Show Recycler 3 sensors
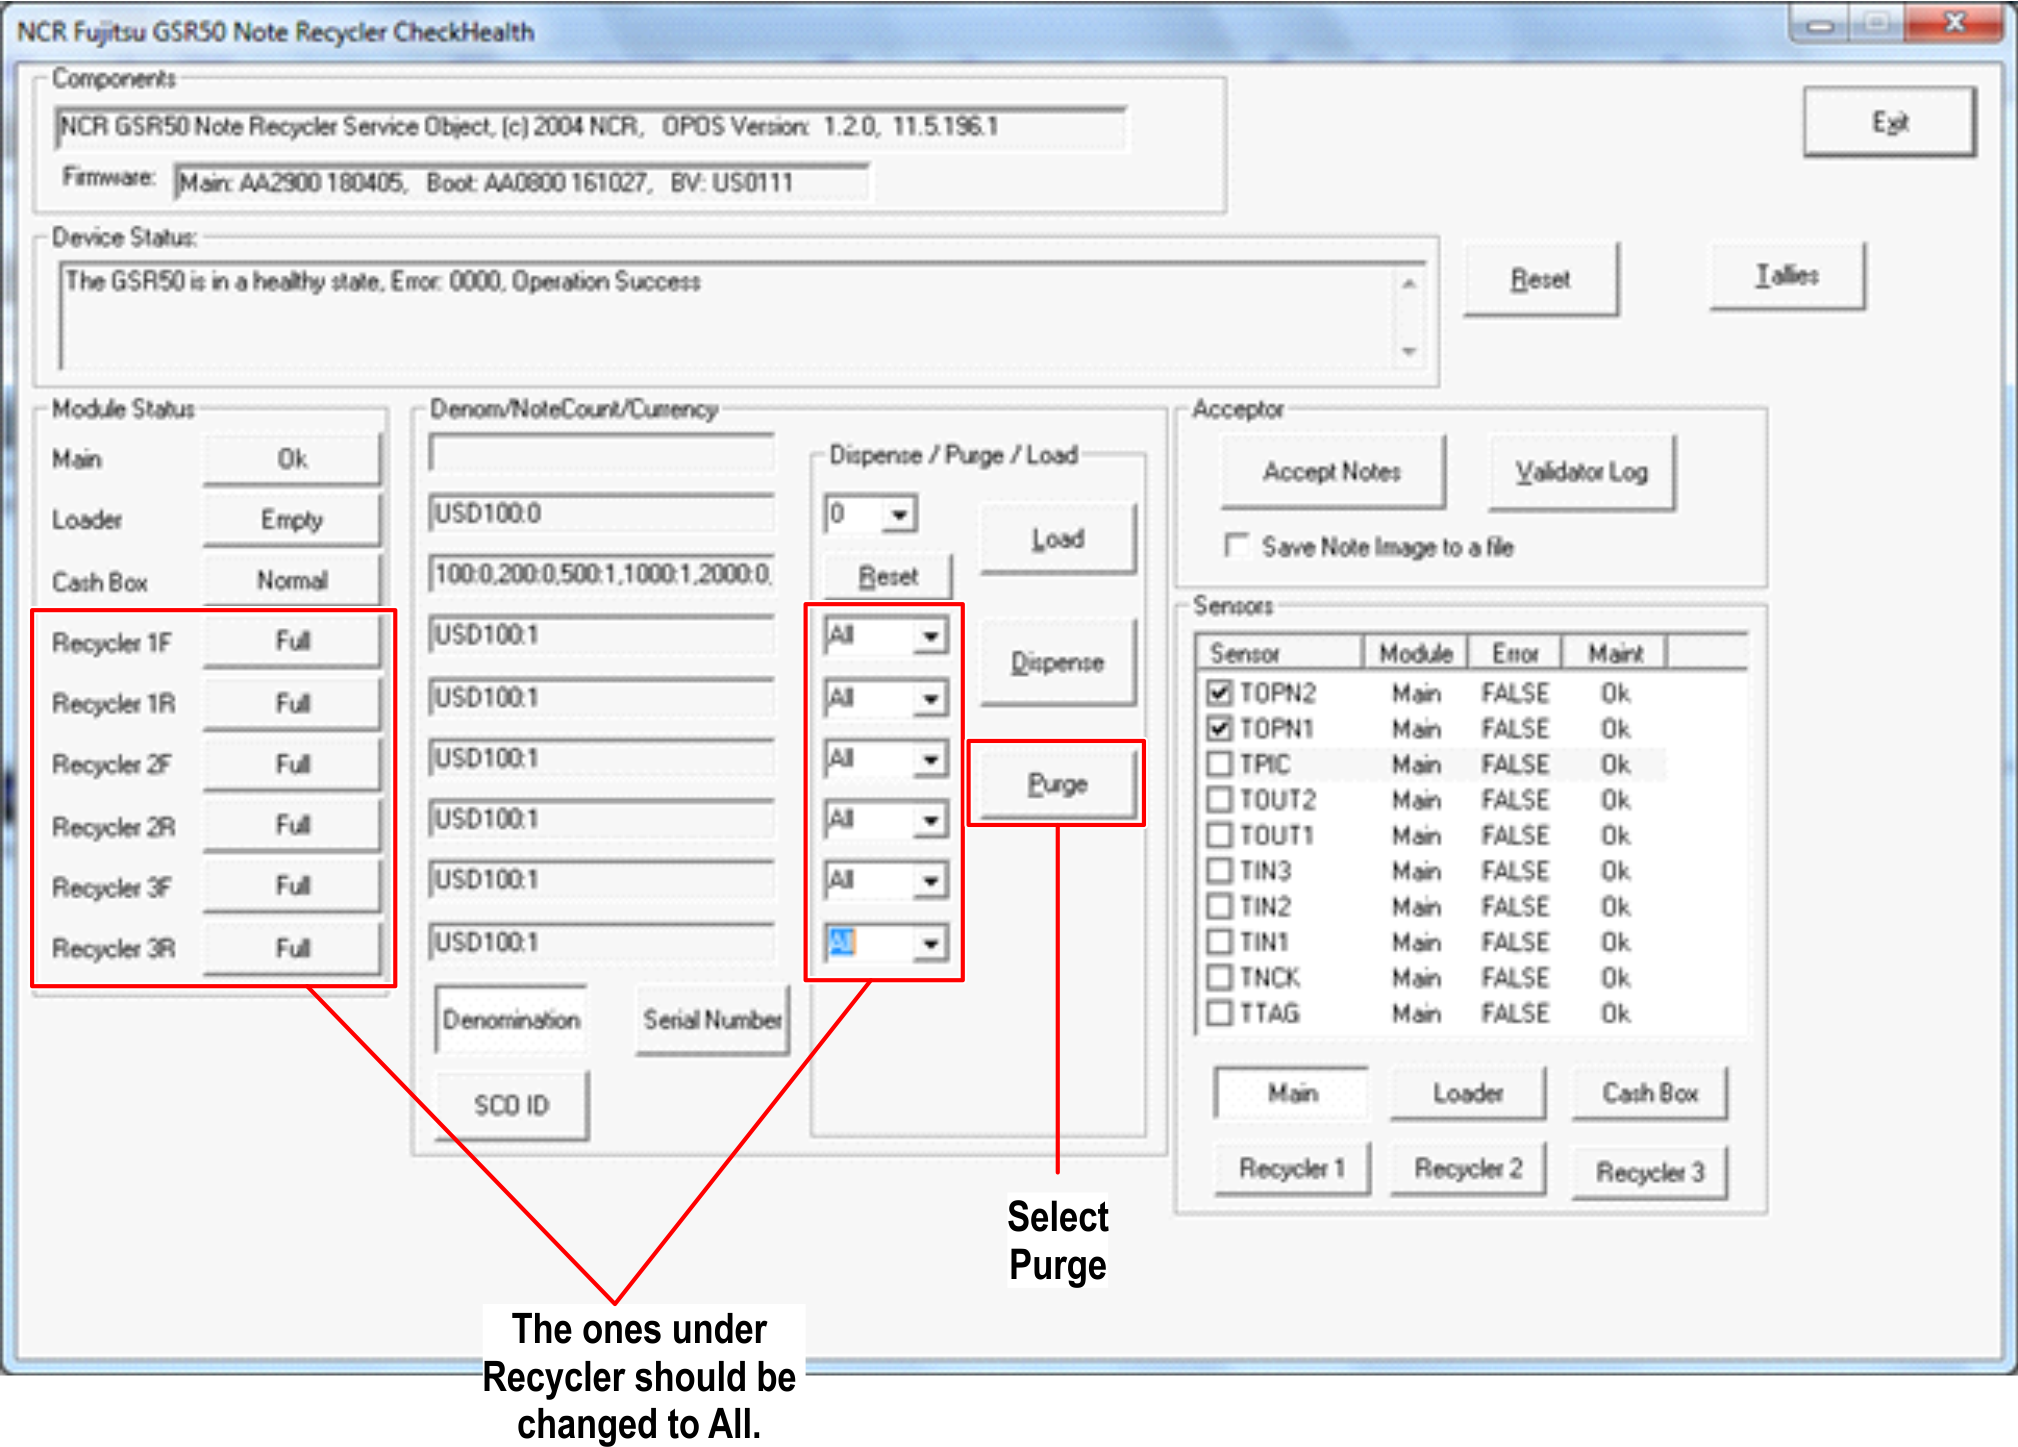The height and width of the screenshot is (1447, 2018). [x=1650, y=1171]
